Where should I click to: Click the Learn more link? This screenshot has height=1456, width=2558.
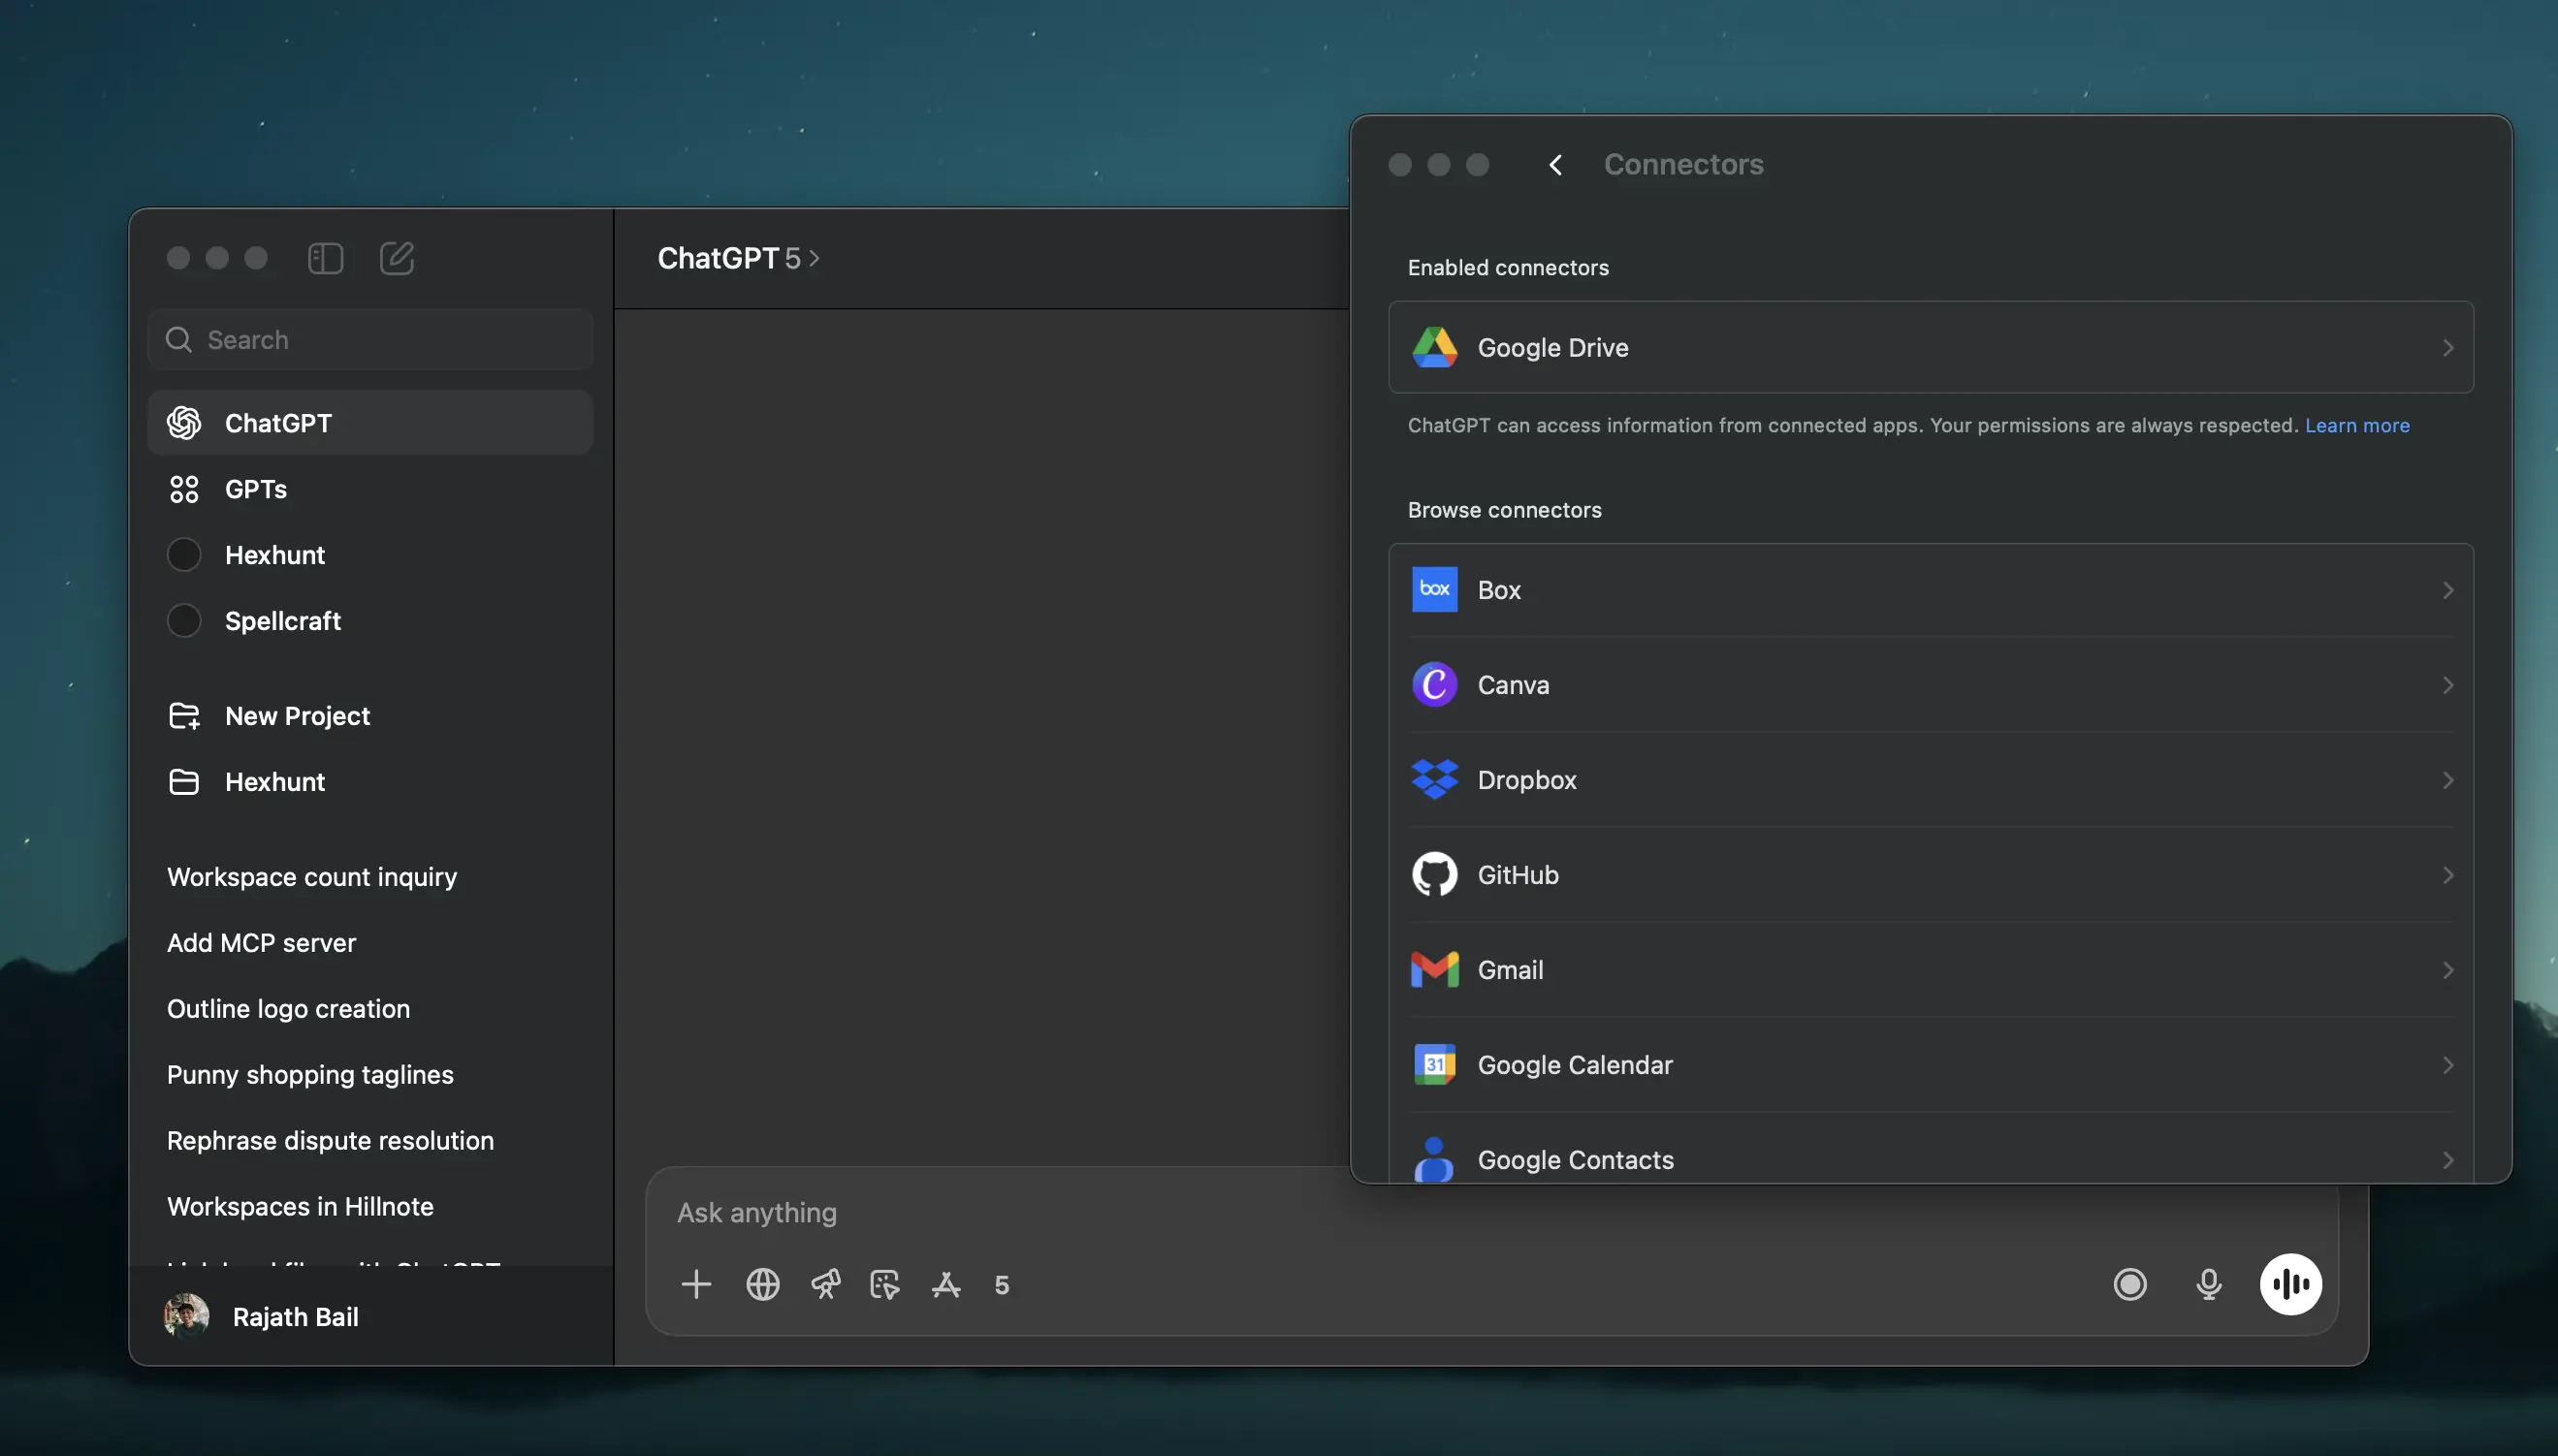click(2356, 426)
